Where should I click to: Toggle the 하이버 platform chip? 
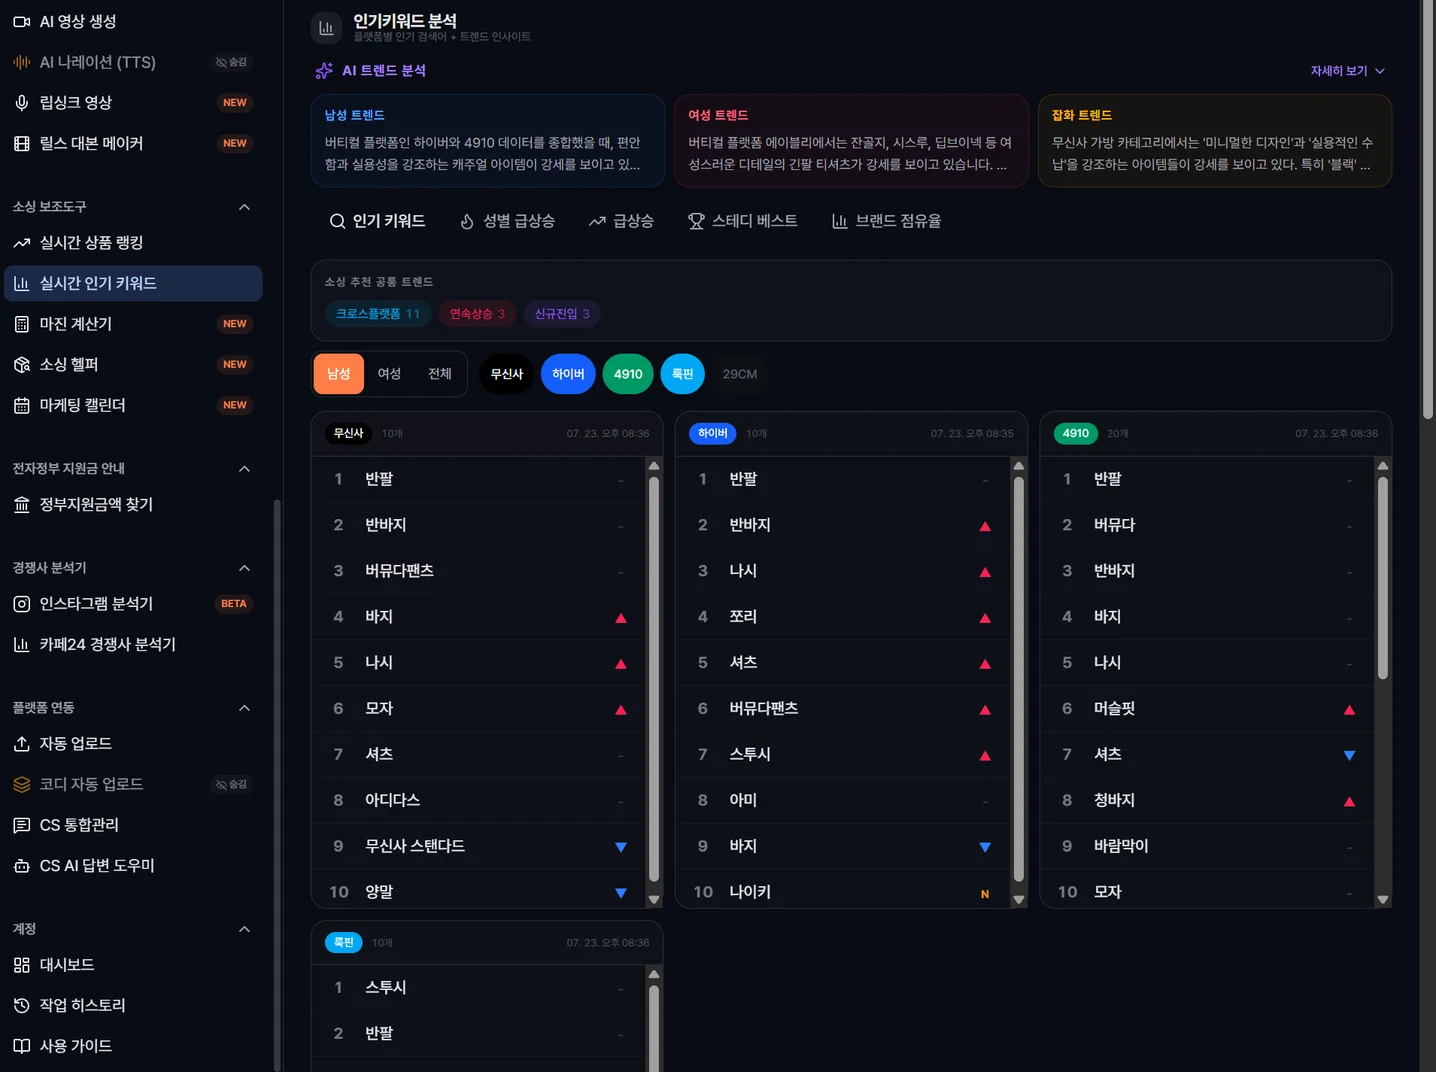[x=568, y=374]
